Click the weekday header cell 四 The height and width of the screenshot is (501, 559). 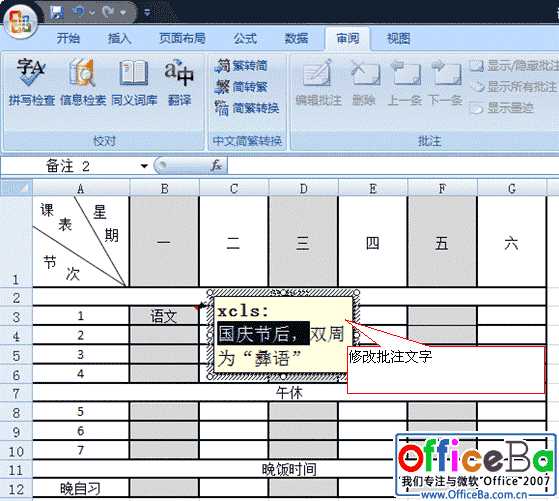tap(373, 242)
